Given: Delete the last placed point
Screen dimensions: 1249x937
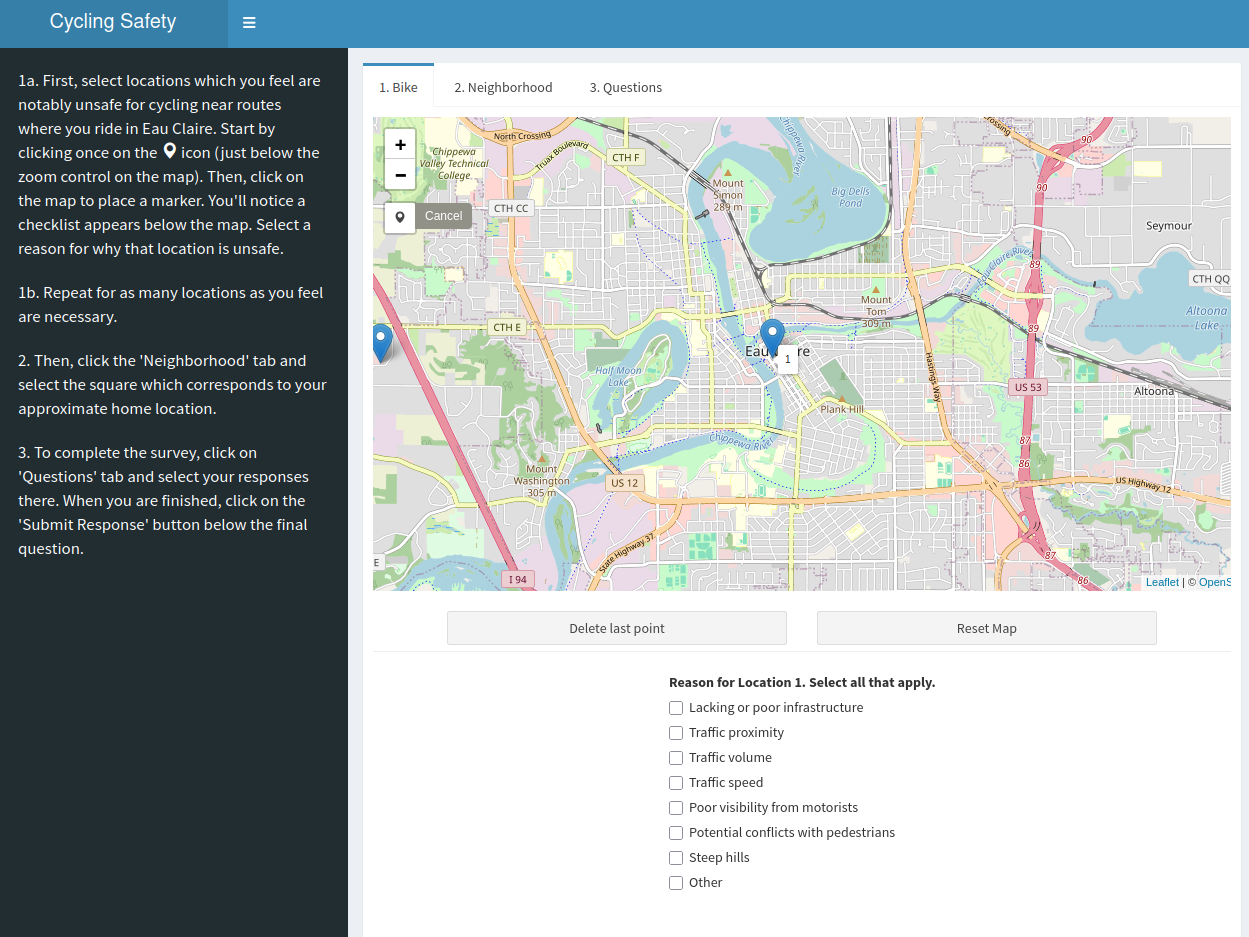Looking at the screenshot, I should (x=617, y=628).
